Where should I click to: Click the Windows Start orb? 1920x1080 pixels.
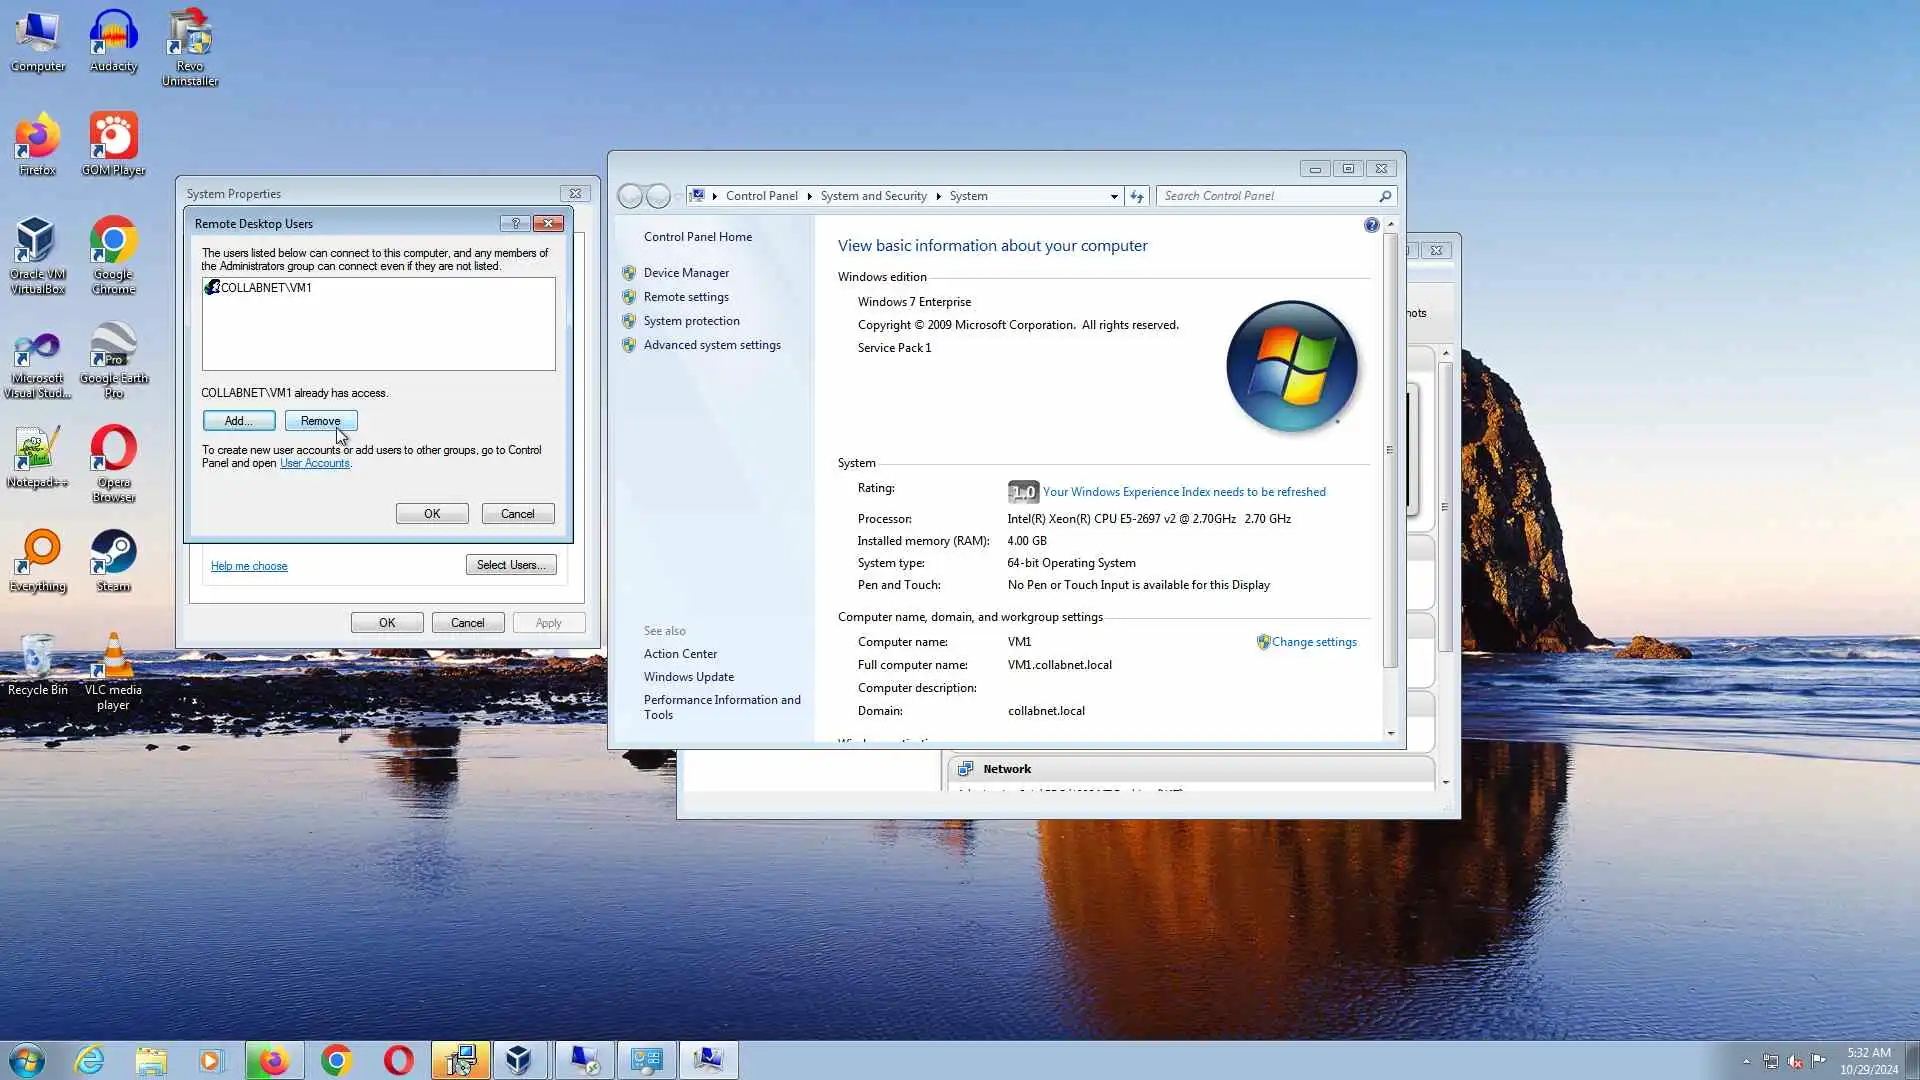tap(27, 1060)
